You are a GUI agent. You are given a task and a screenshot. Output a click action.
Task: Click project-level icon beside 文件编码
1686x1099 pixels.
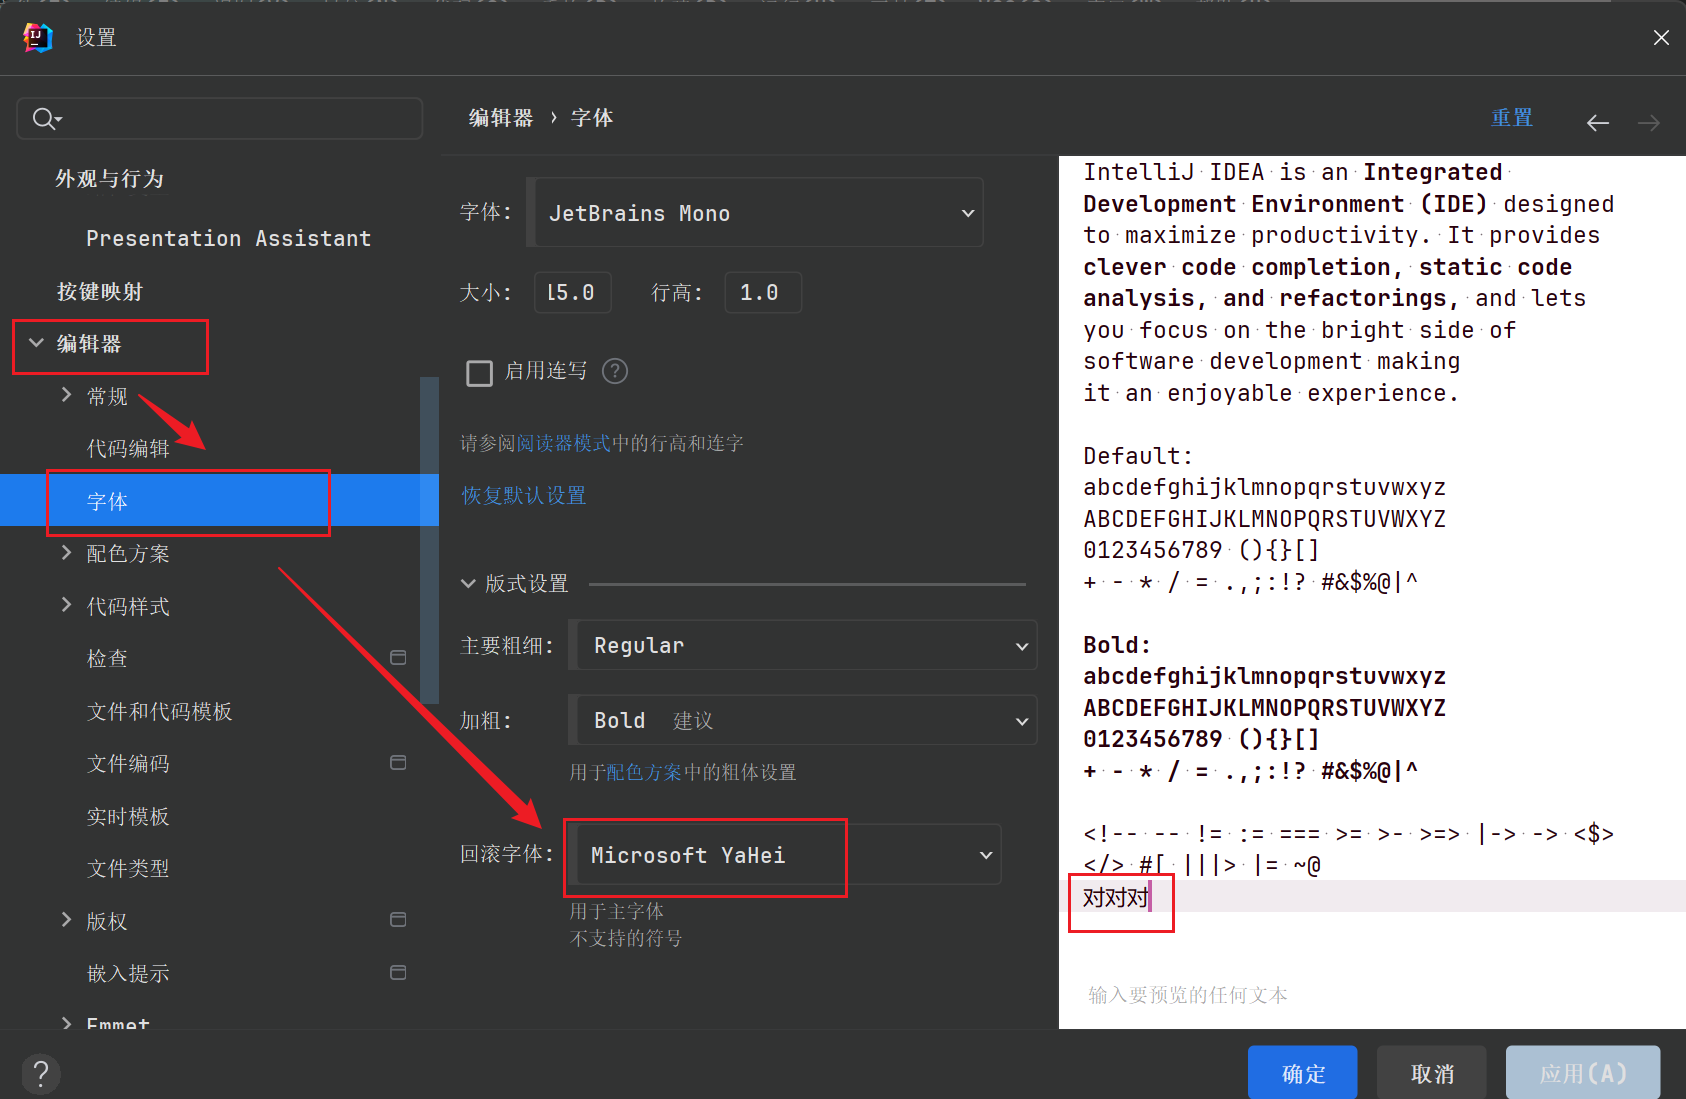(398, 763)
